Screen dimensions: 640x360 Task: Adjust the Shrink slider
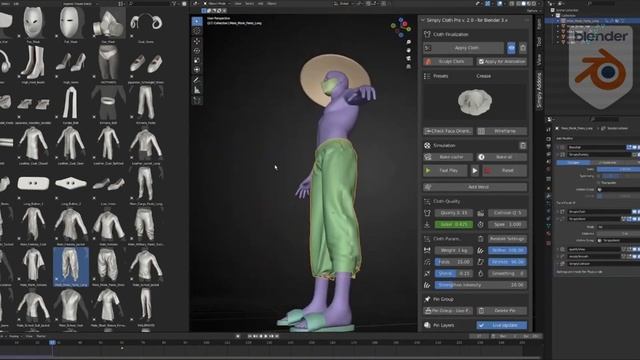coord(453,273)
